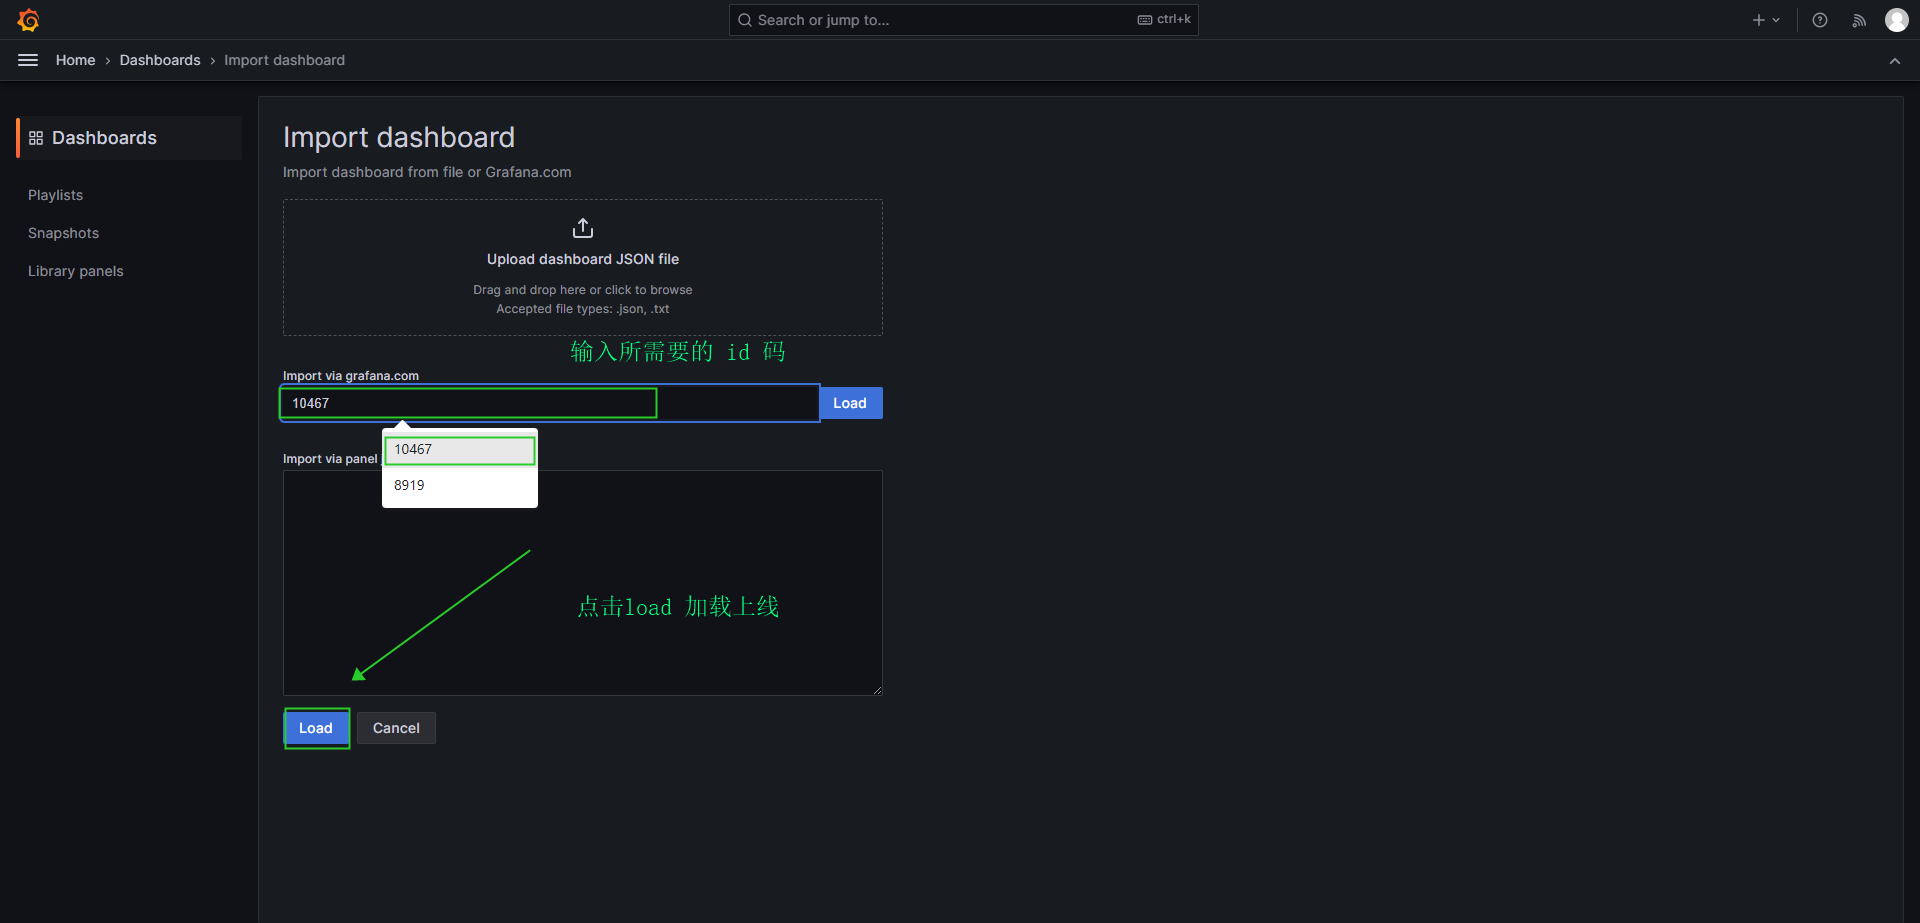Click the Home breadcrumb link
This screenshot has height=923, width=1920.
point(75,60)
